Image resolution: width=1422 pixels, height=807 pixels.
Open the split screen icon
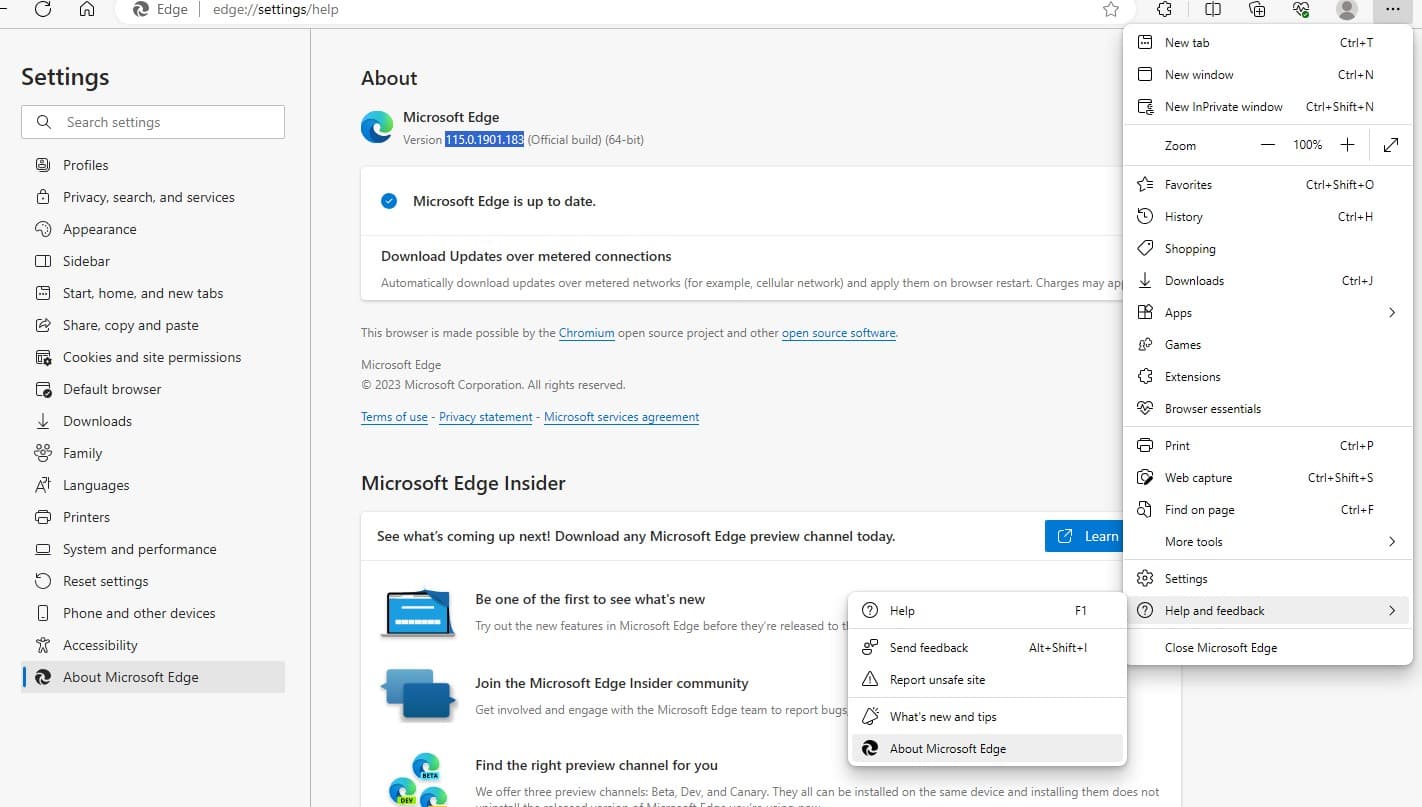pos(1212,10)
